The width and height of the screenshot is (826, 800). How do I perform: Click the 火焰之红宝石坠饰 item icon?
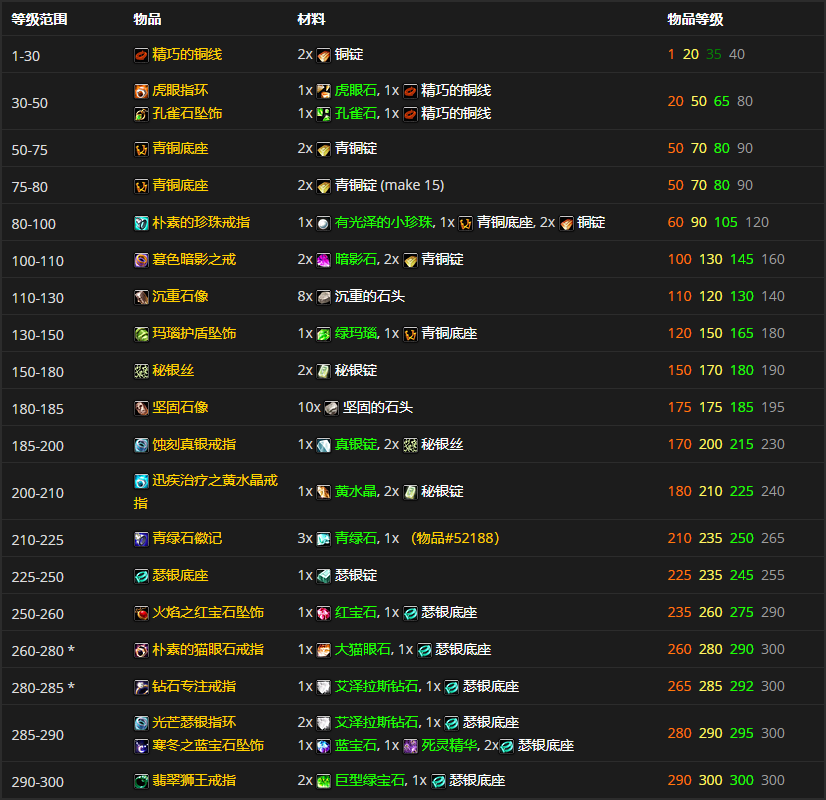pos(141,613)
